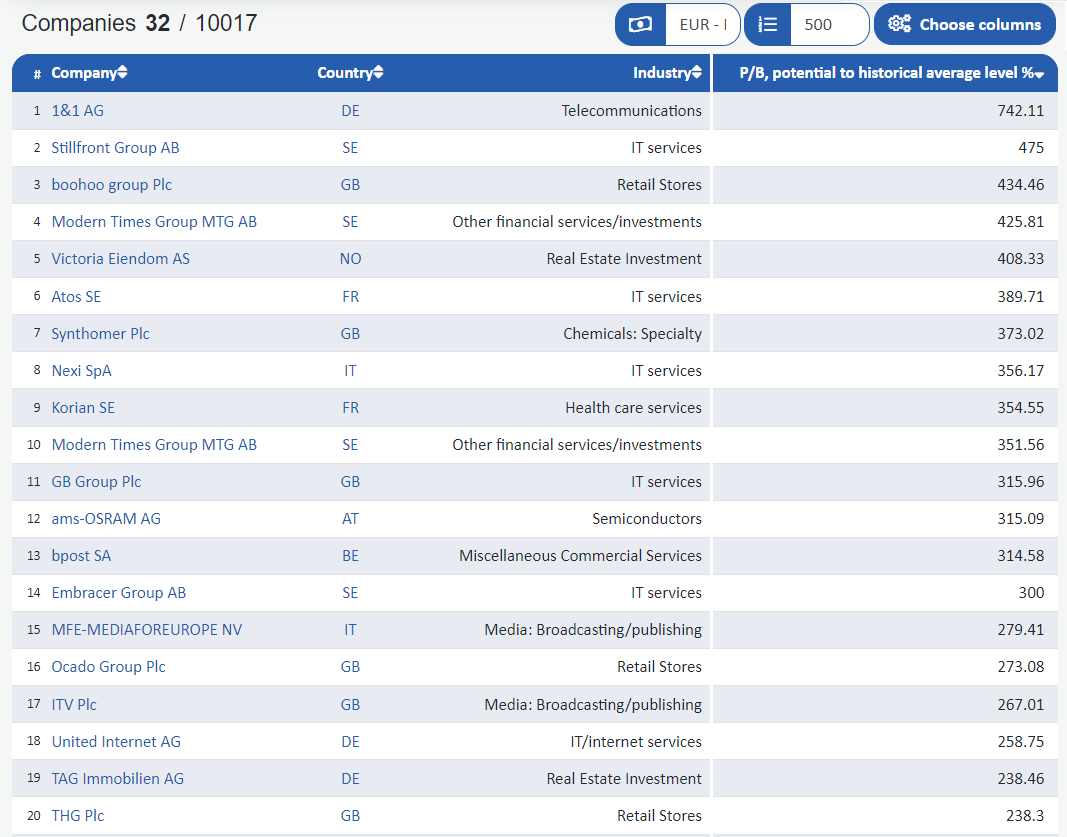Click the 279.41 P/B value
The height and width of the screenshot is (837, 1067).
point(1020,629)
